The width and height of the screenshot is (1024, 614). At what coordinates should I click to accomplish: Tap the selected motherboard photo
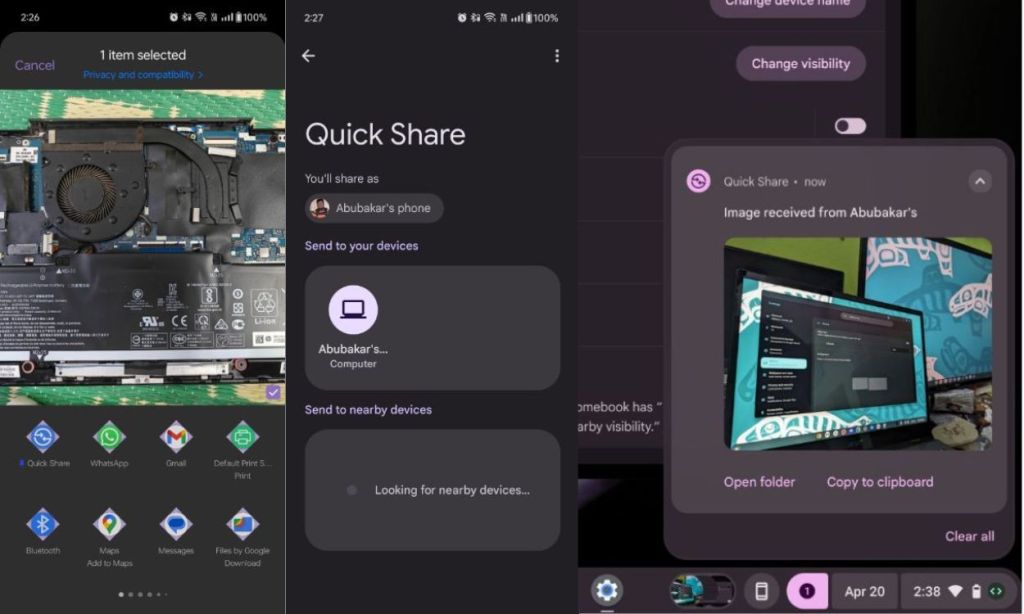tap(142, 248)
